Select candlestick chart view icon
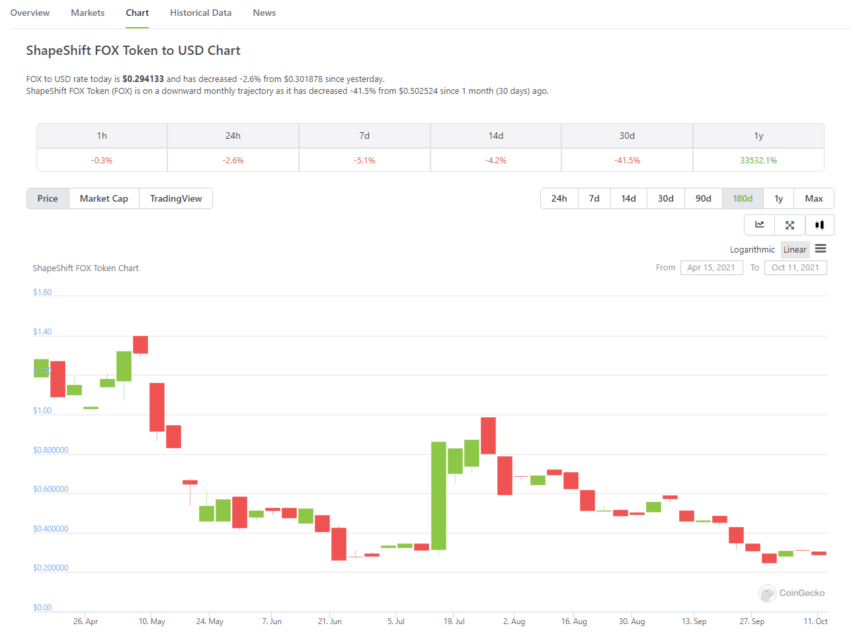Viewport: 853px width, 640px height. coord(819,225)
